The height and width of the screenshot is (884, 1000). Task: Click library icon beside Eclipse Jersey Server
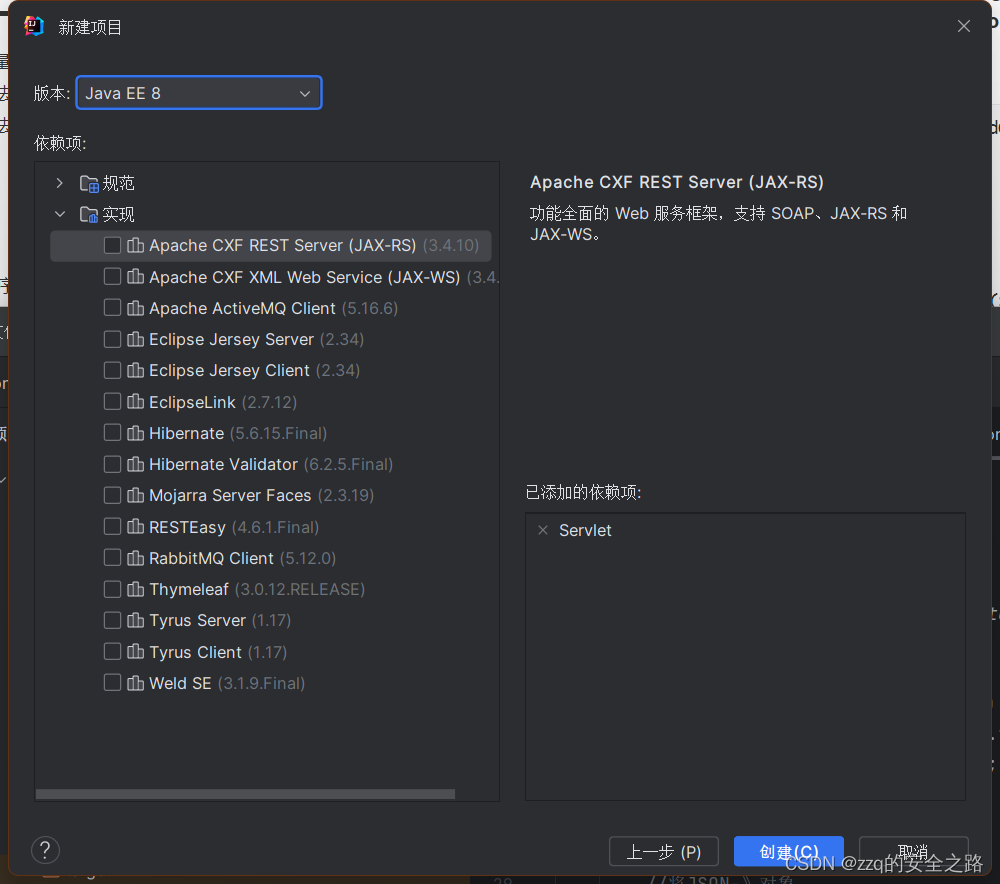[x=135, y=339]
